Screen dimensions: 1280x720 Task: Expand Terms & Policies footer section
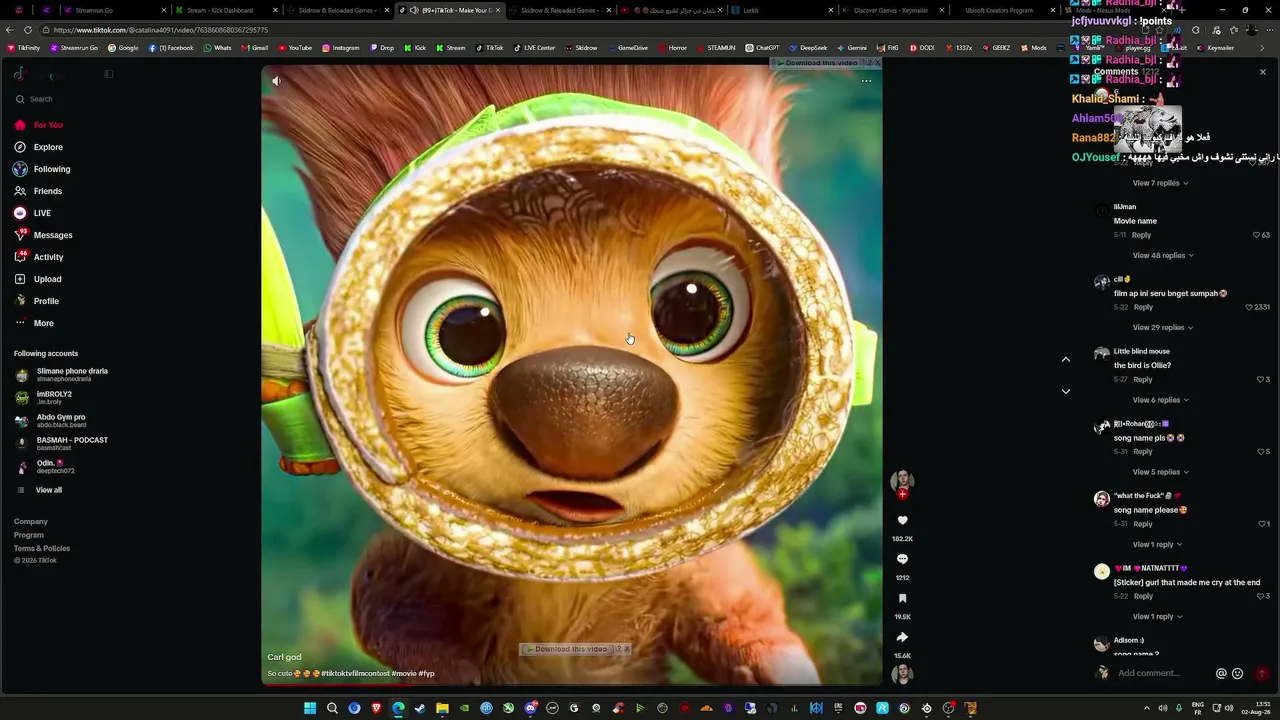[x=42, y=548]
